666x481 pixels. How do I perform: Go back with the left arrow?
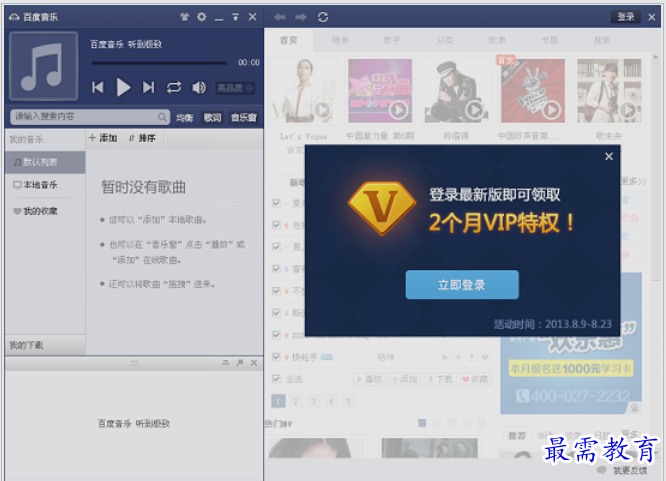click(x=280, y=17)
